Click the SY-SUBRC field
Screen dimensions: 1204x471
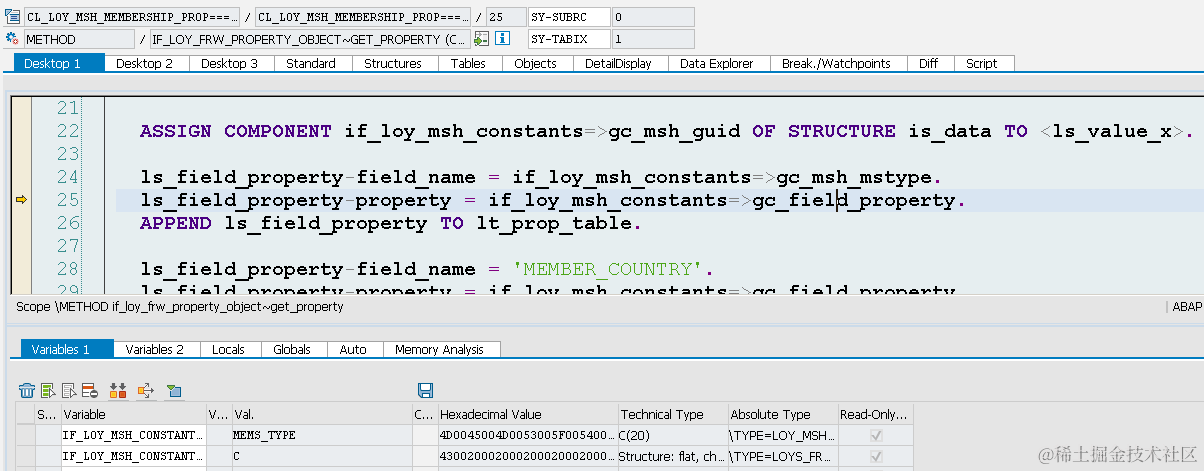point(569,17)
